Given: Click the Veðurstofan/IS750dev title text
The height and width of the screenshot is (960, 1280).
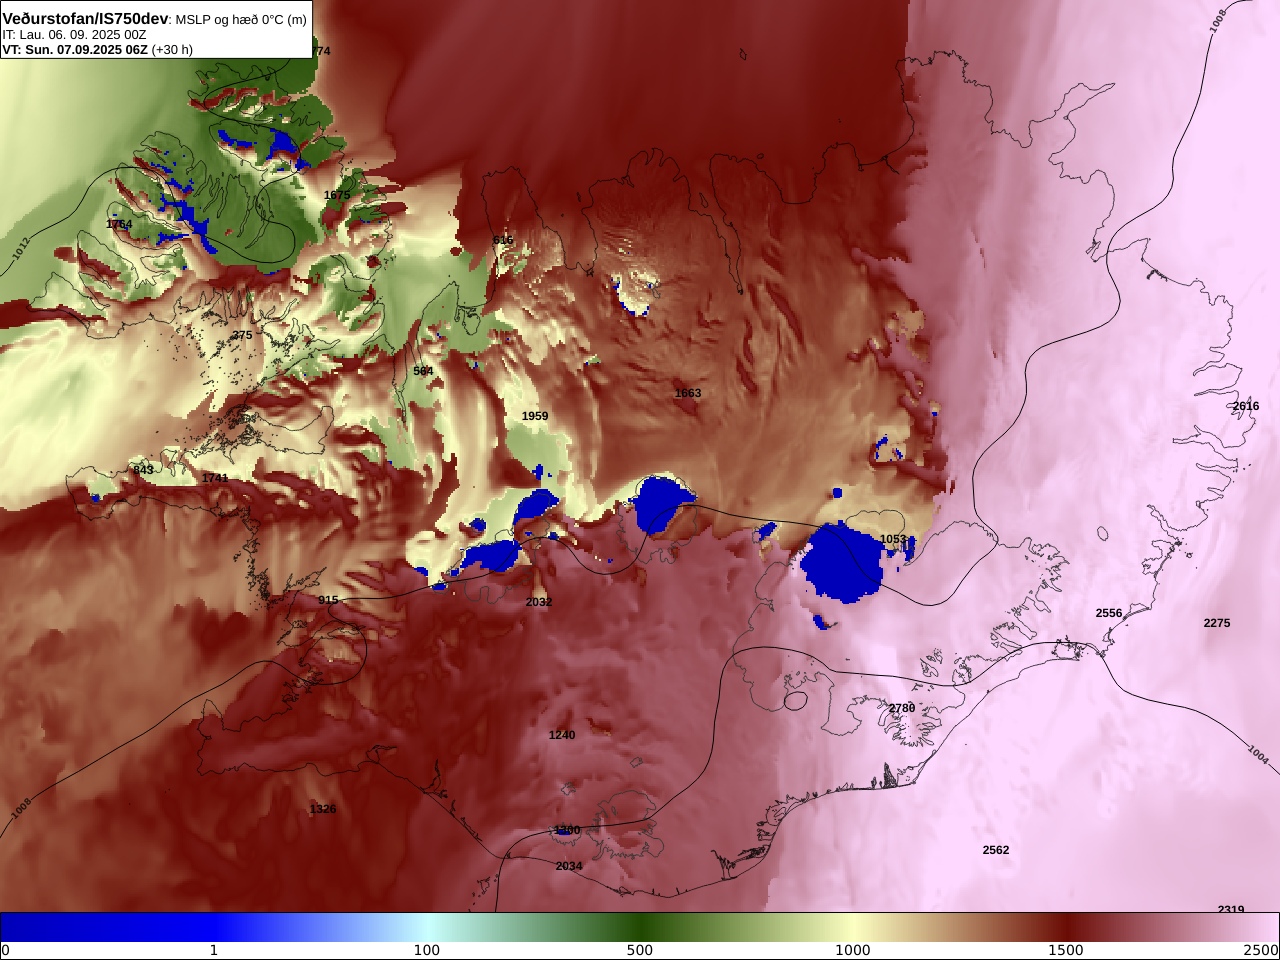Looking at the screenshot, I should click(85, 18).
